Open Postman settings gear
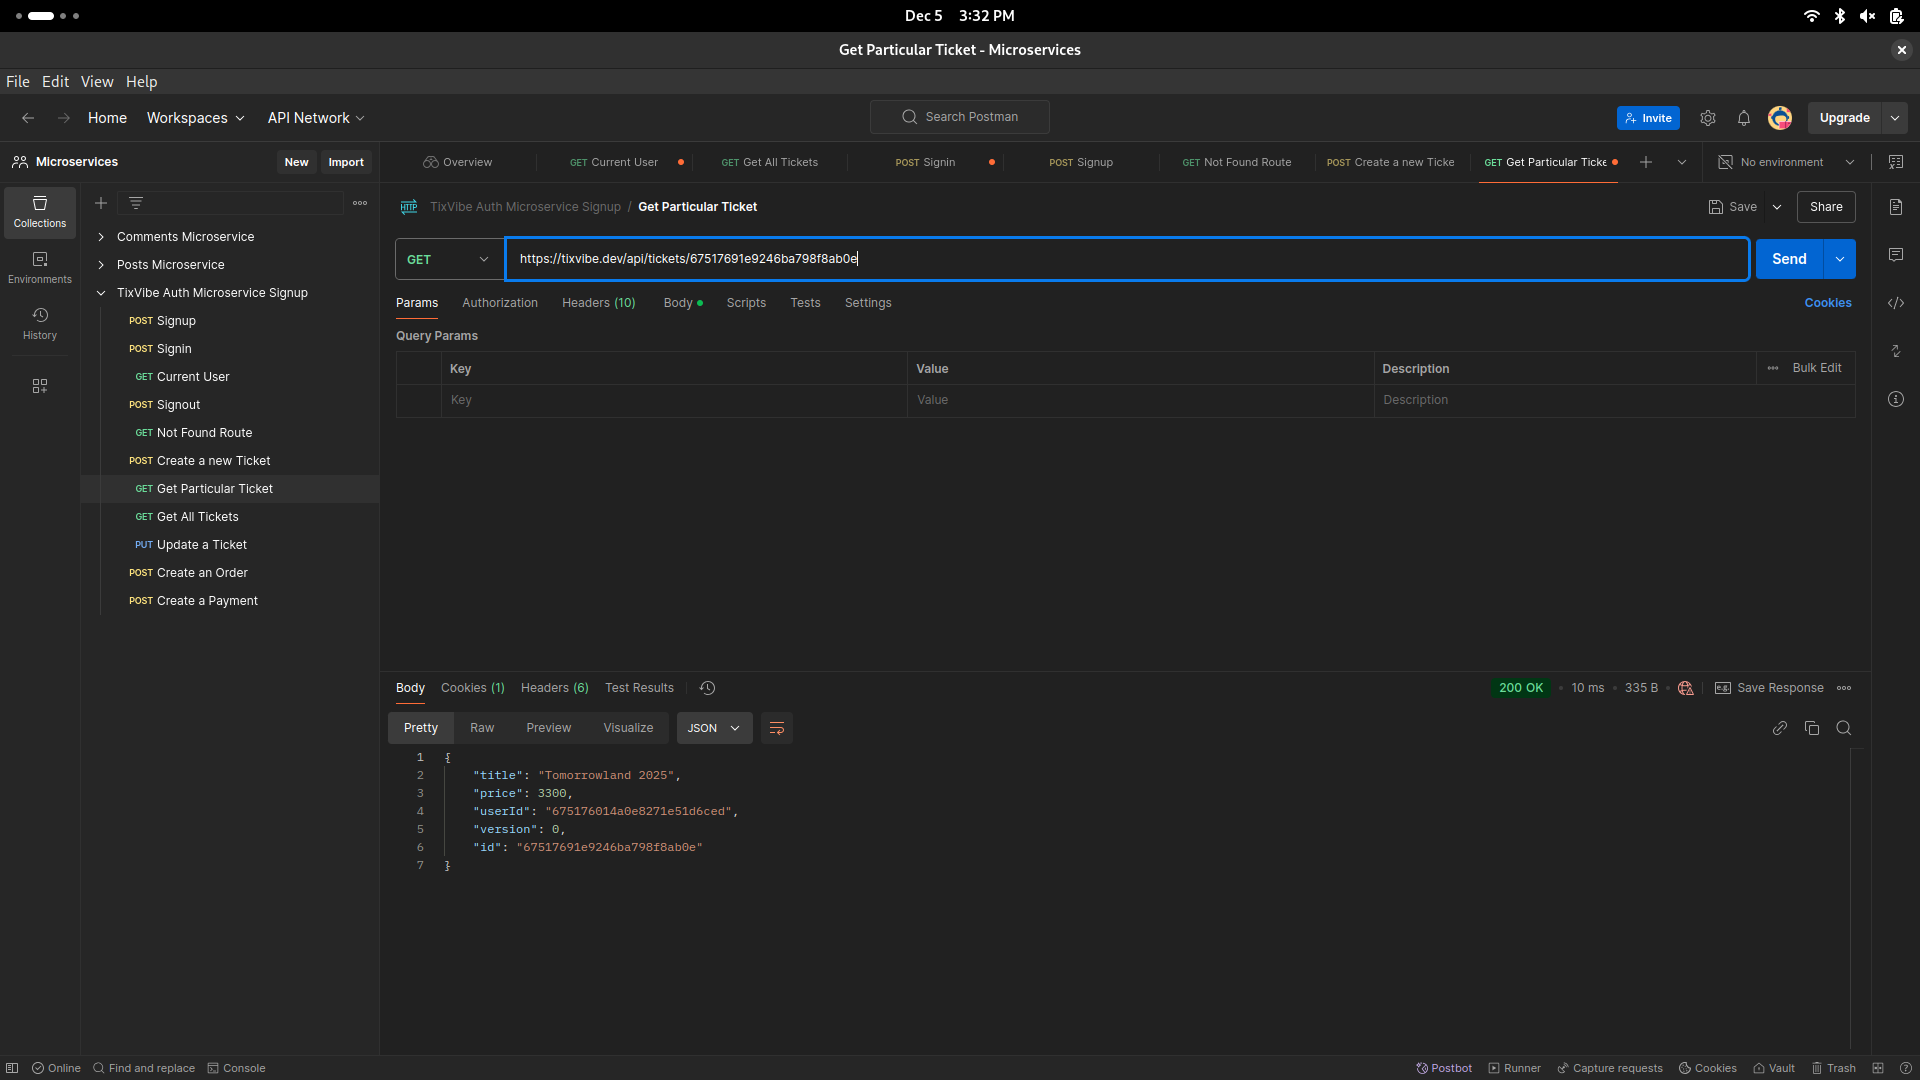Viewport: 1920px width, 1080px height. pos(1708,118)
